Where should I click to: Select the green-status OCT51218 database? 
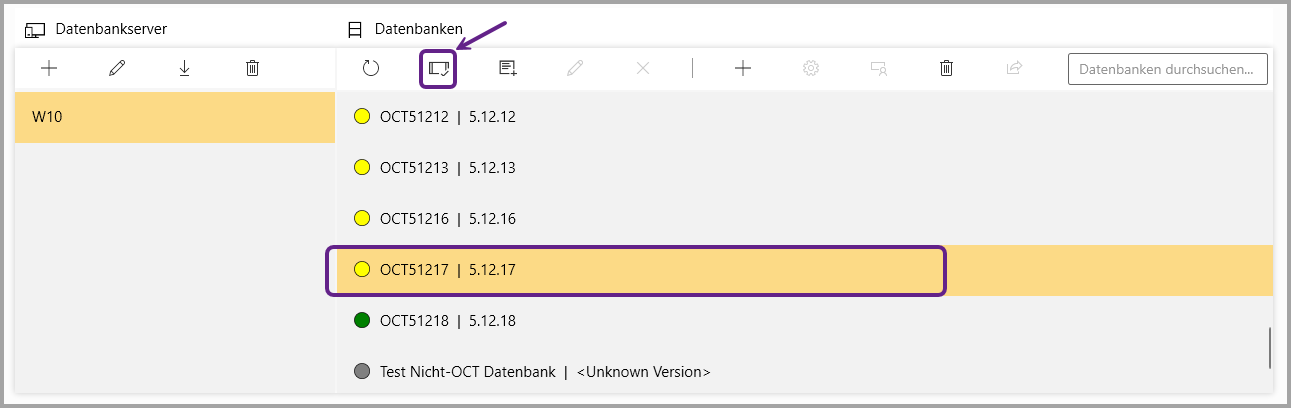pos(447,321)
